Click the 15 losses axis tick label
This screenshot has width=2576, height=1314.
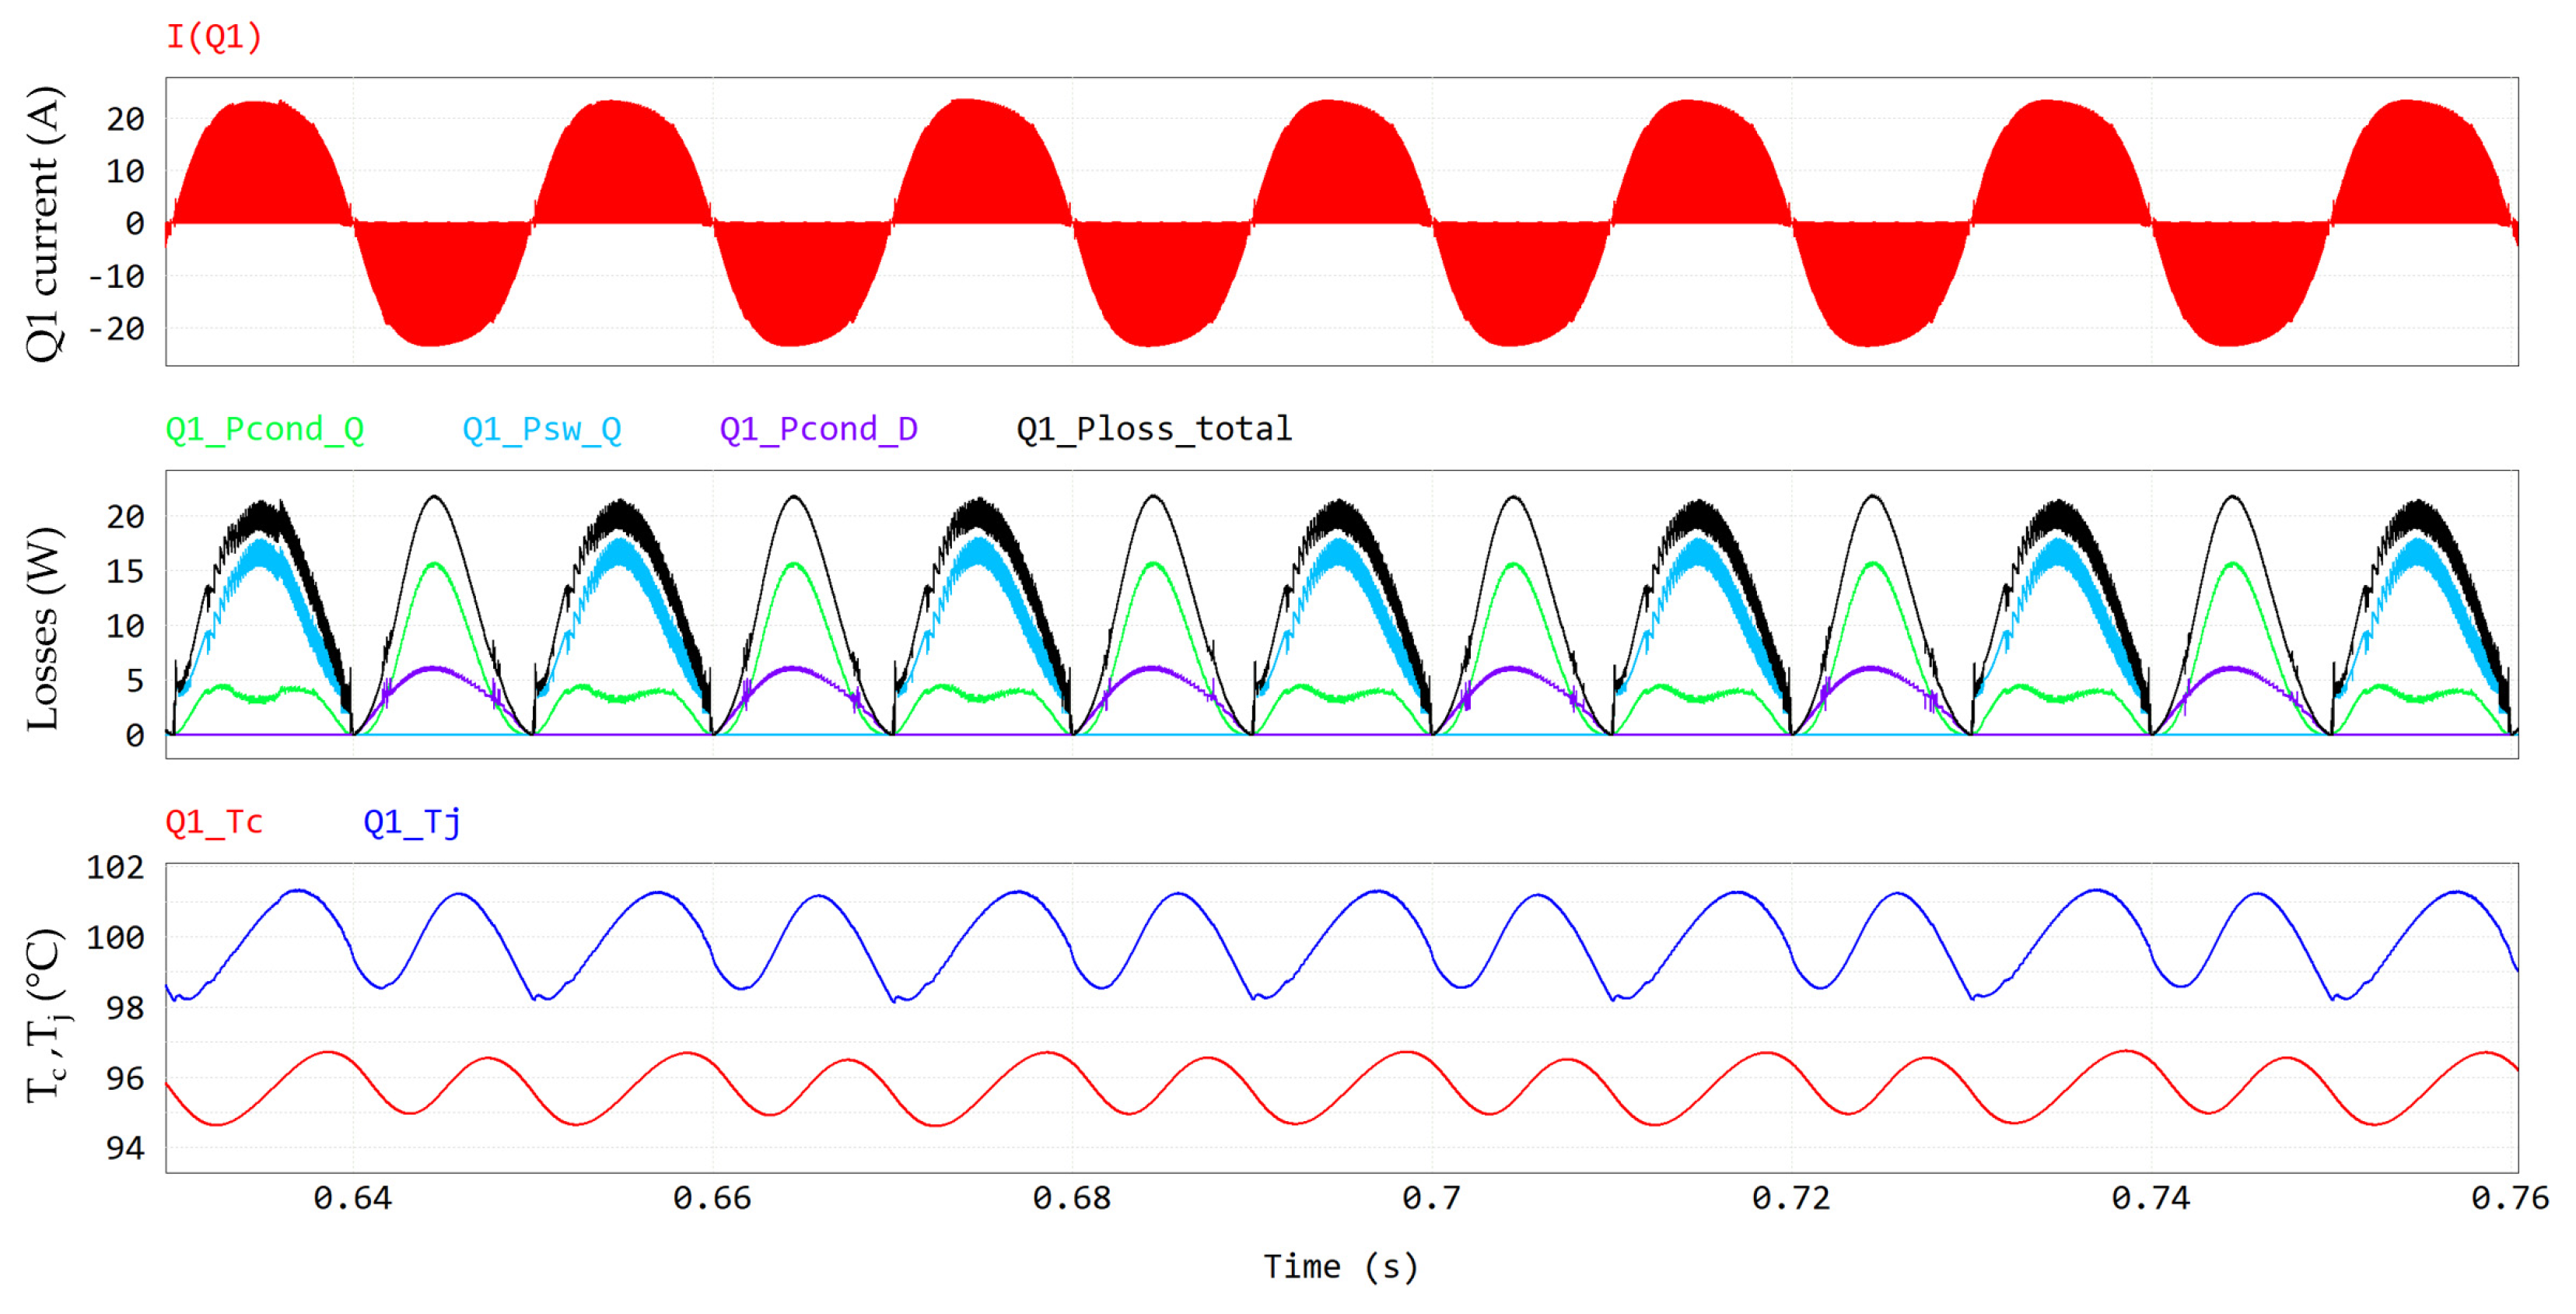125,572
